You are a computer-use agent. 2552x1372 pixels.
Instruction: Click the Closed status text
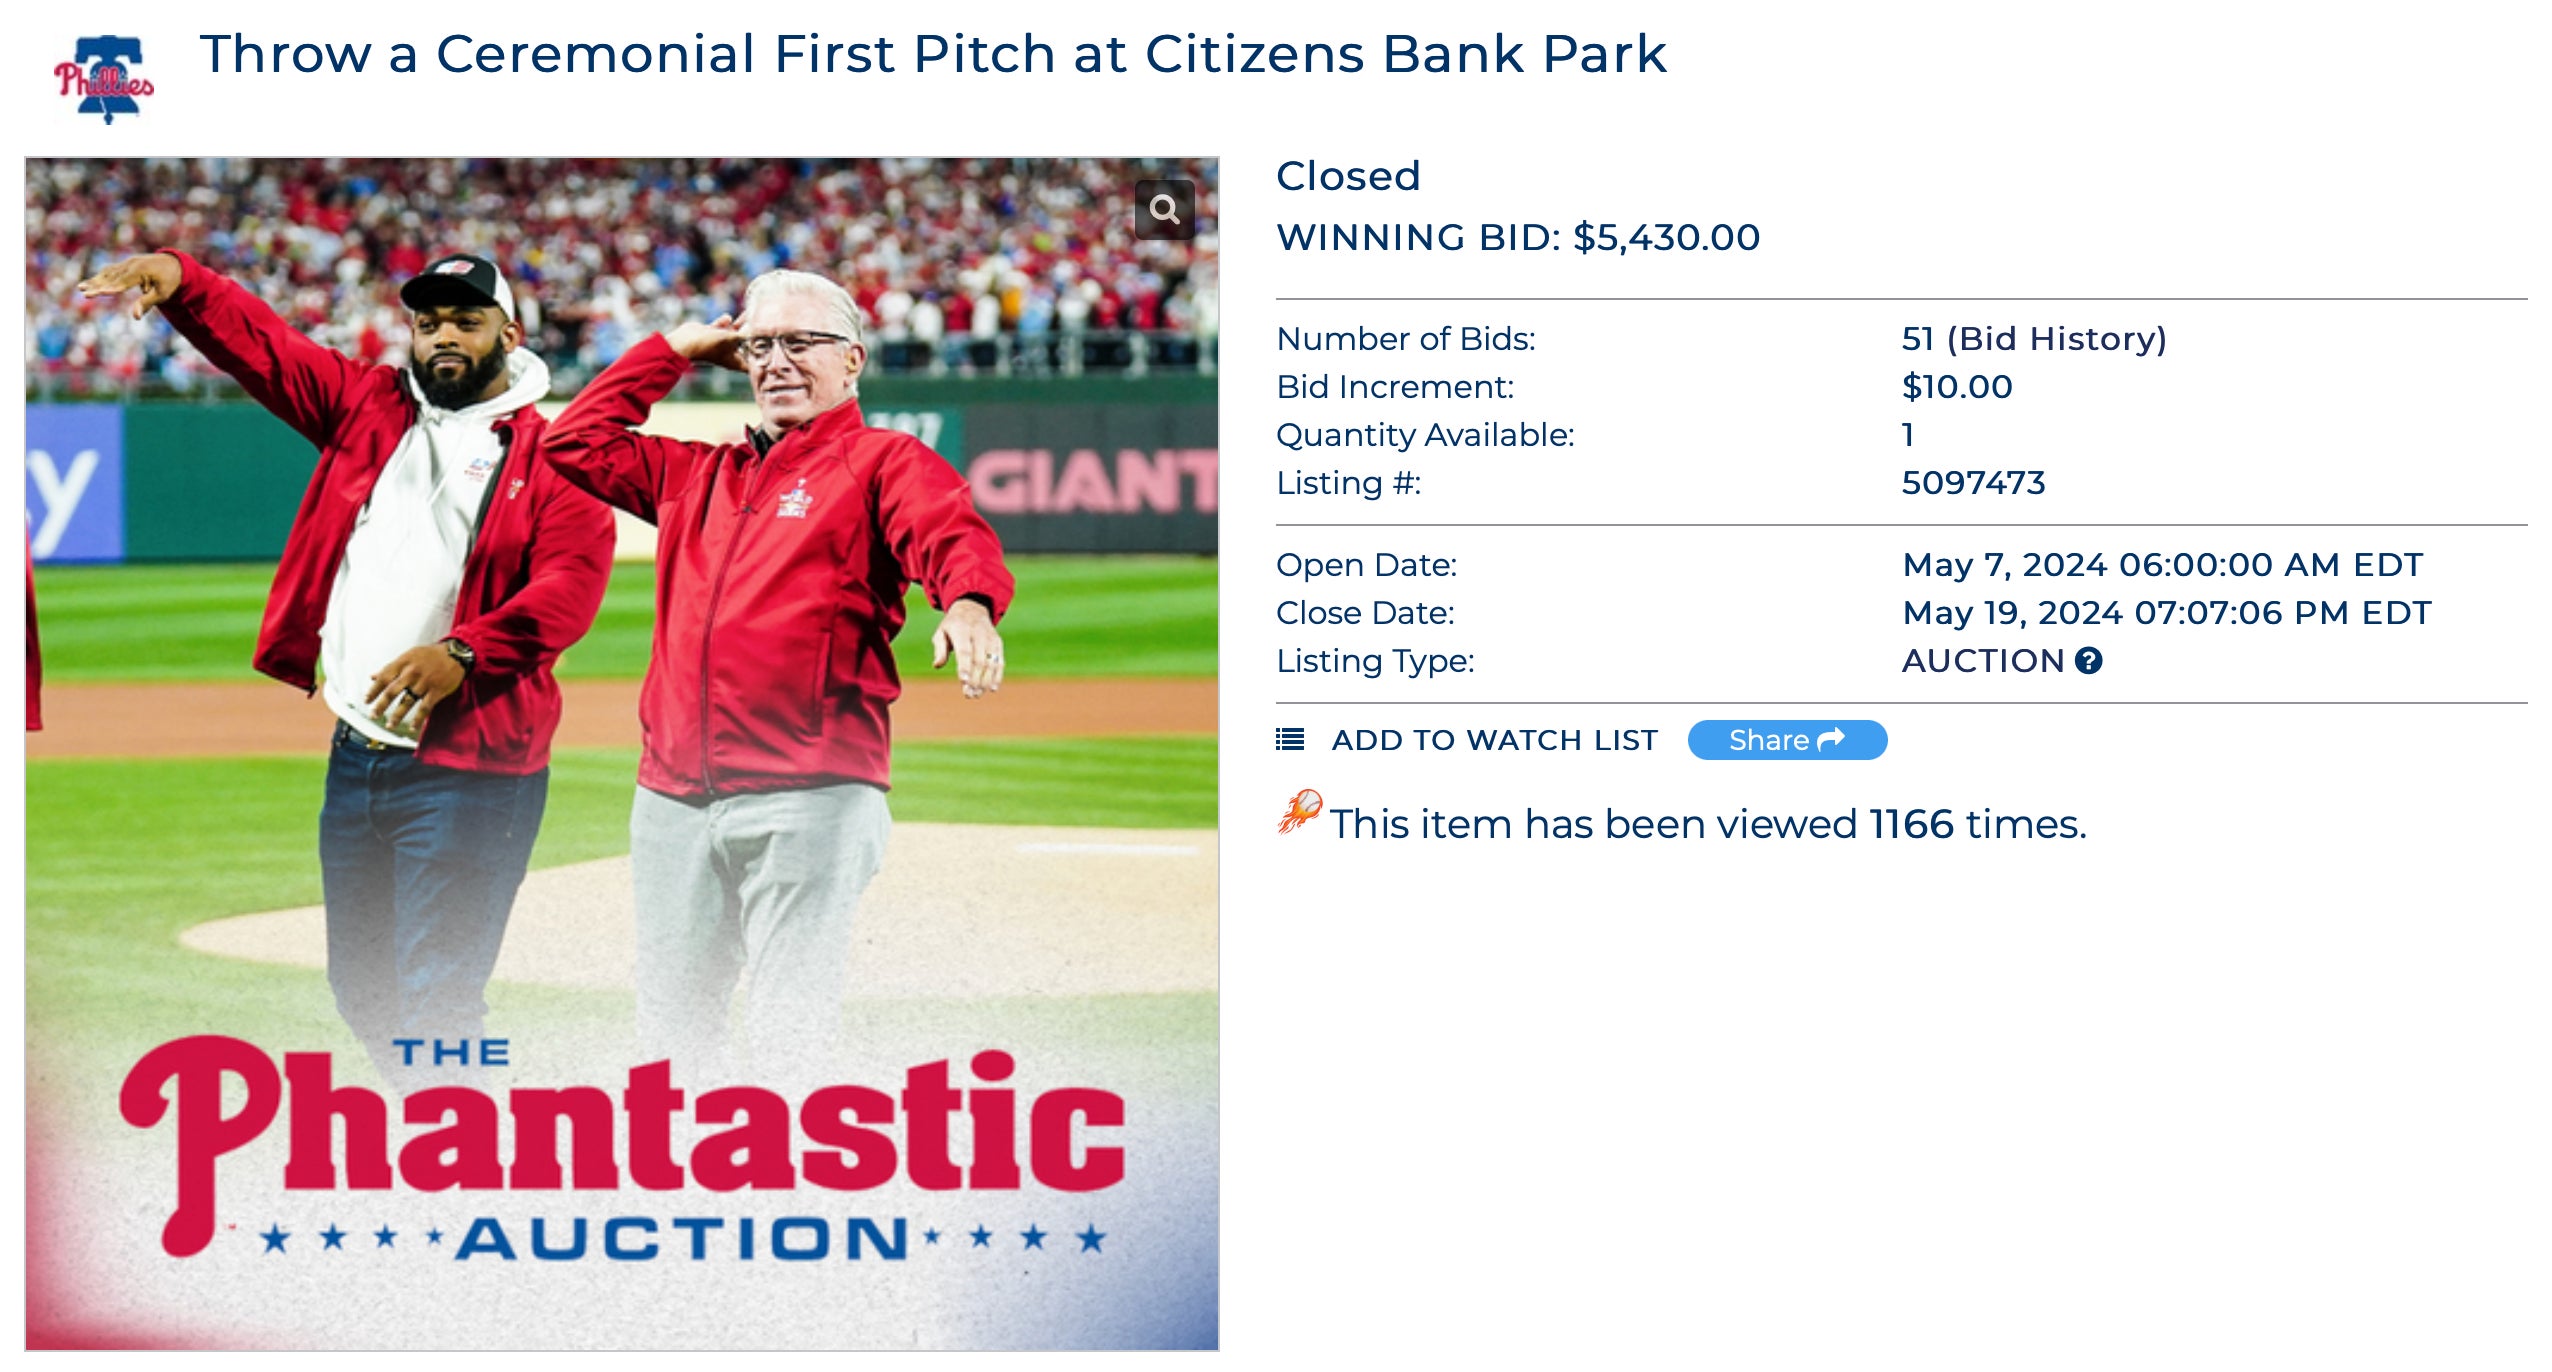(x=1347, y=177)
